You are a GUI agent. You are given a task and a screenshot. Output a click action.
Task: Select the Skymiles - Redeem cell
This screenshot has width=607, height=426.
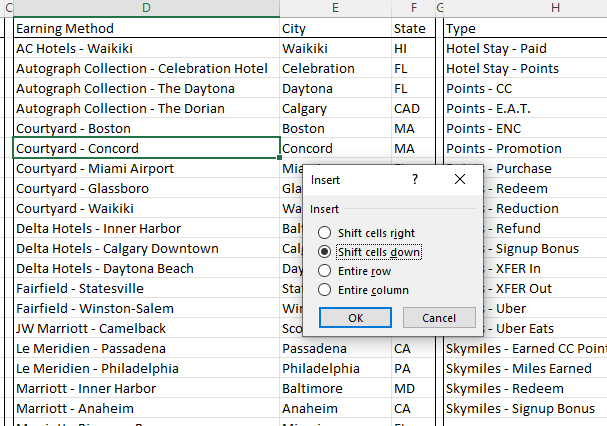tap(525, 388)
